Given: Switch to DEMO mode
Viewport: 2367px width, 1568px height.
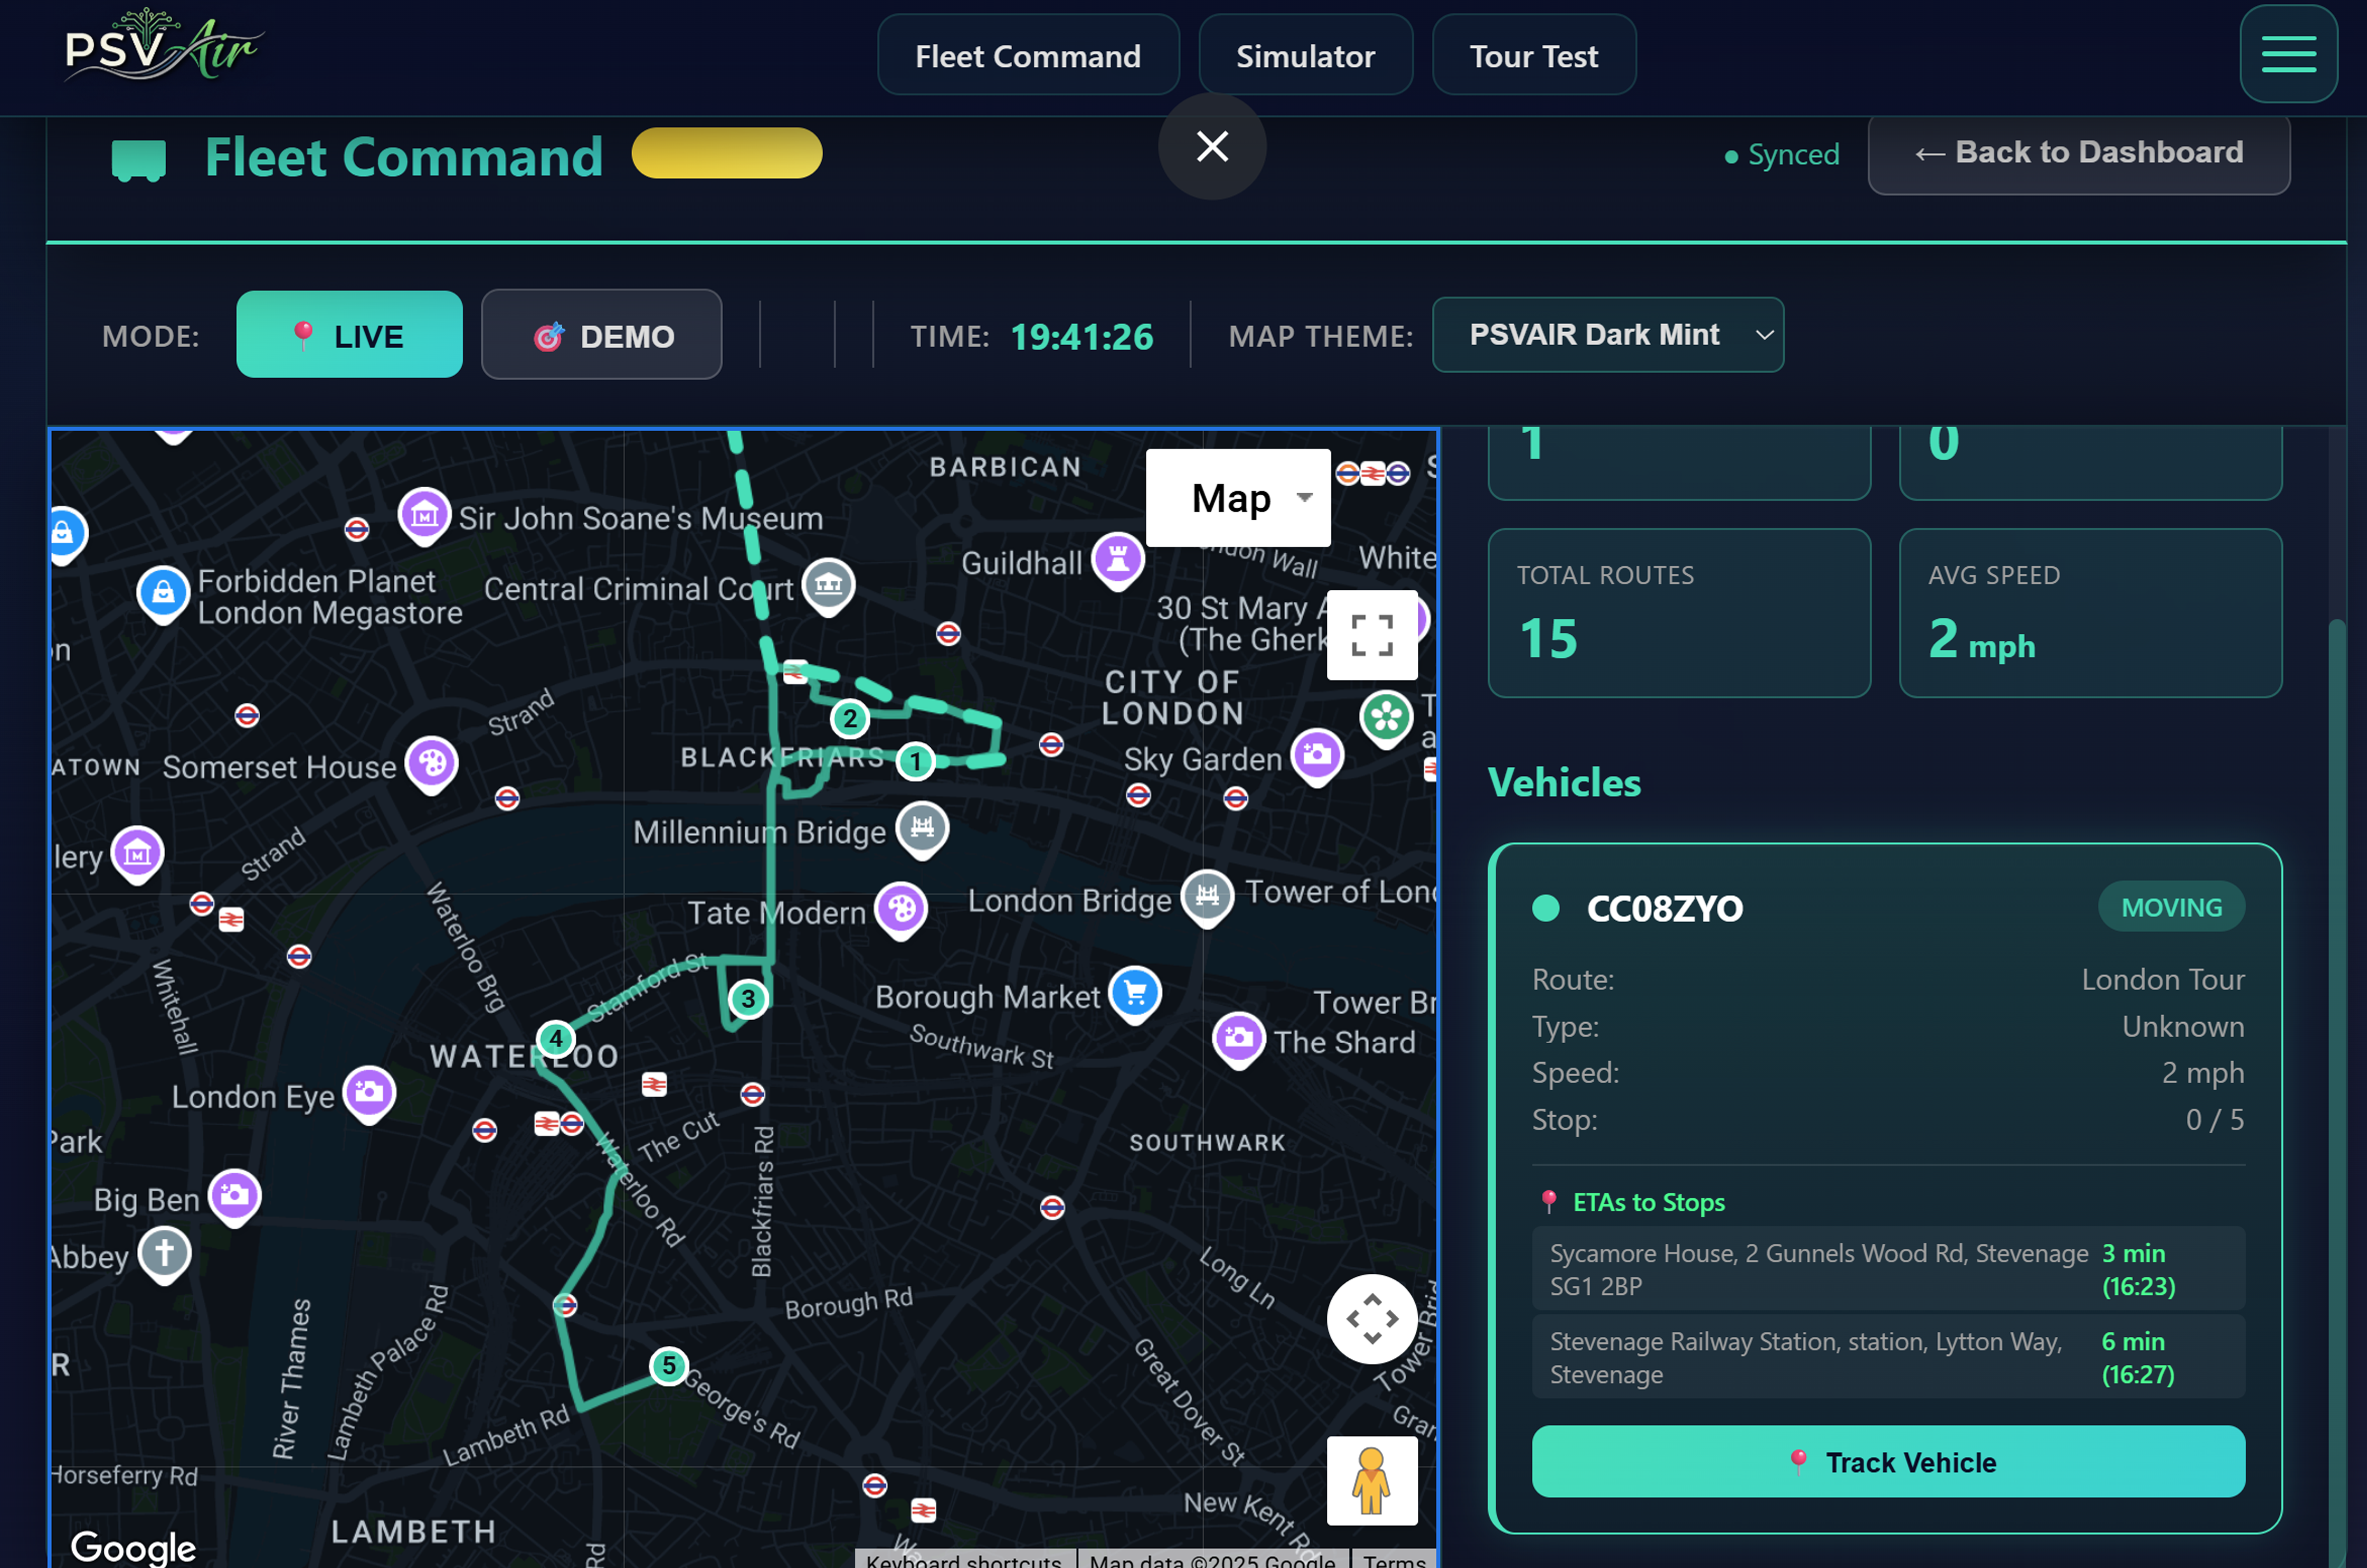Looking at the screenshot, I should pos(601,334).
